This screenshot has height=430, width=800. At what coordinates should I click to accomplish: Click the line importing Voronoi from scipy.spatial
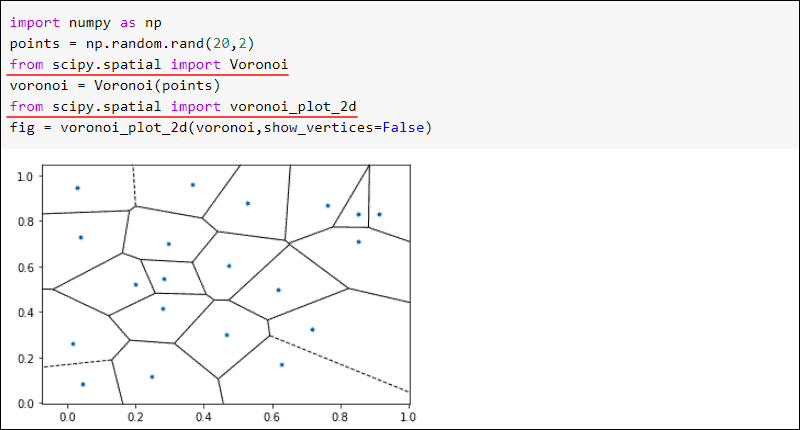coord(149,65)
